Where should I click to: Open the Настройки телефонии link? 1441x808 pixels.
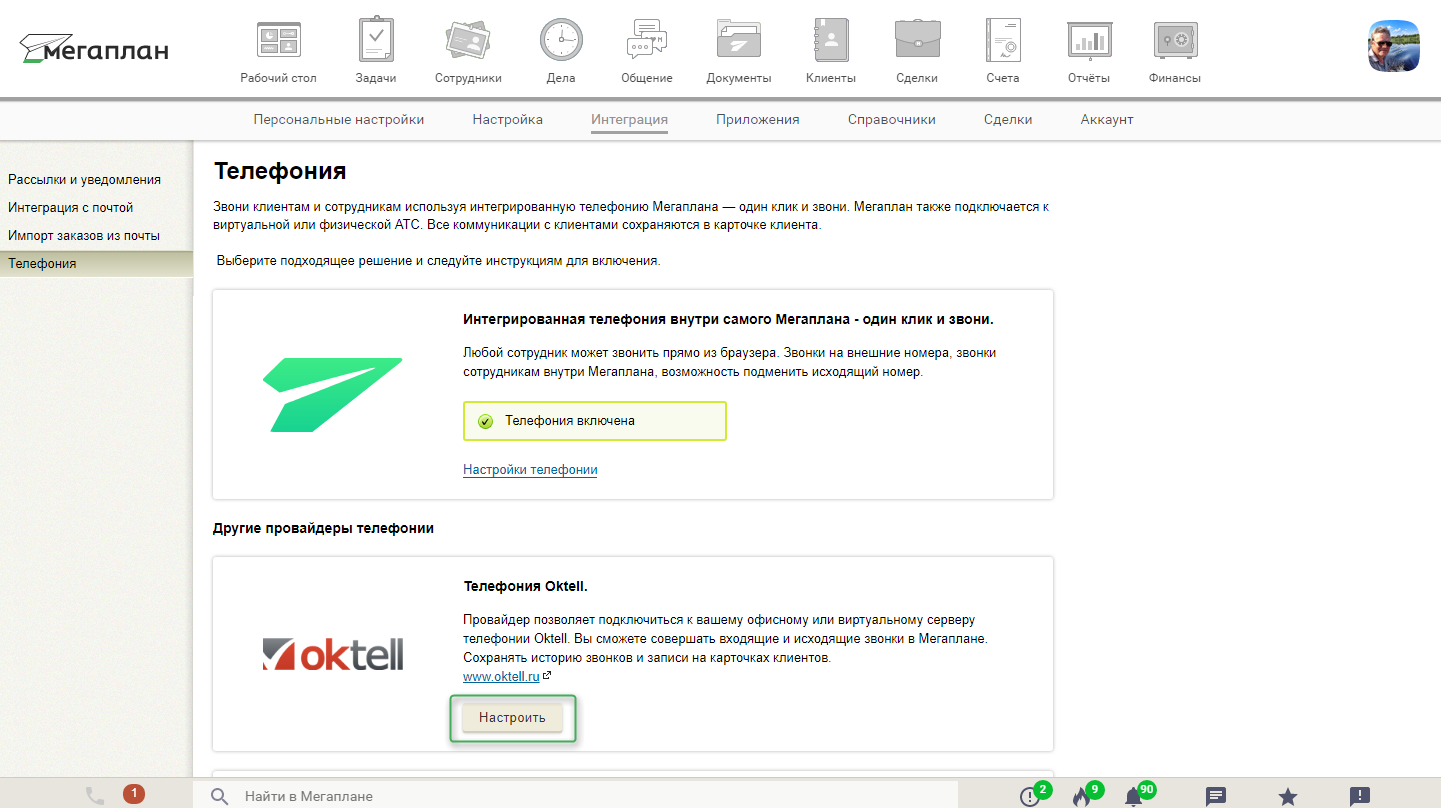click(530, 469)
